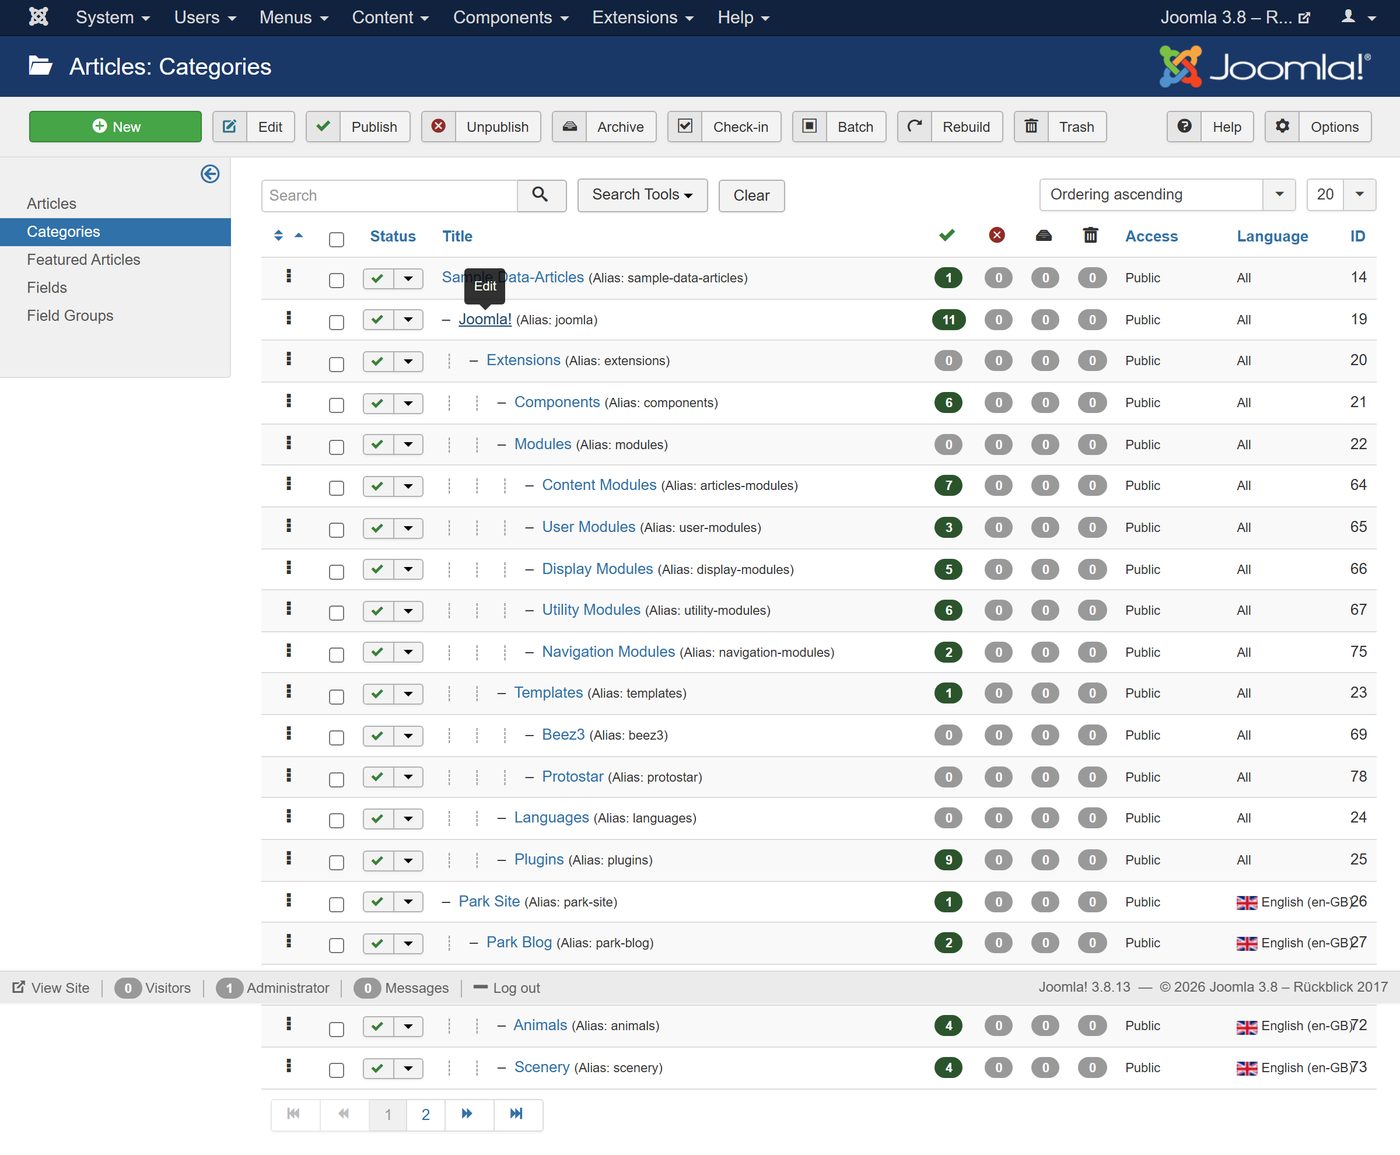
Task: Click the search magnifier icon button
Action: [541, 195]
